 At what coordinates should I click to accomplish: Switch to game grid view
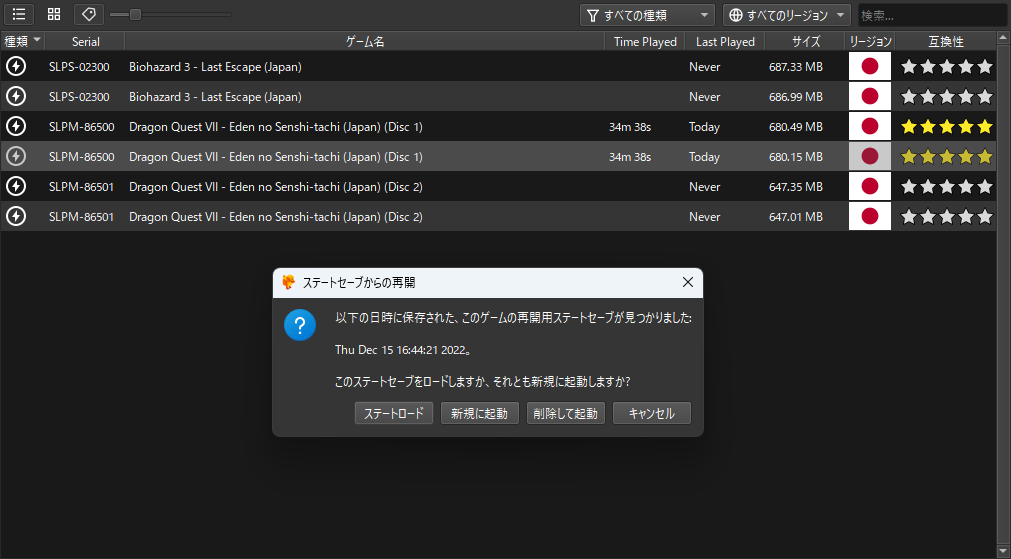[54, 14]
